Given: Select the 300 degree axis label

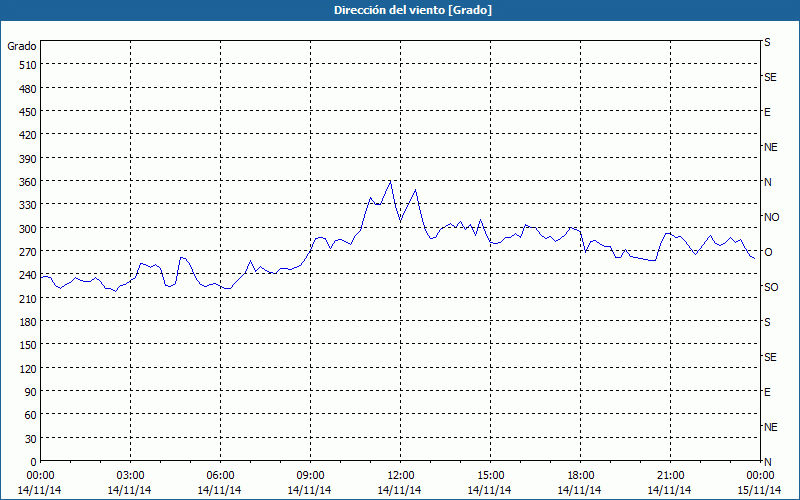Looking at the screenshot, I should click(28, 229).
